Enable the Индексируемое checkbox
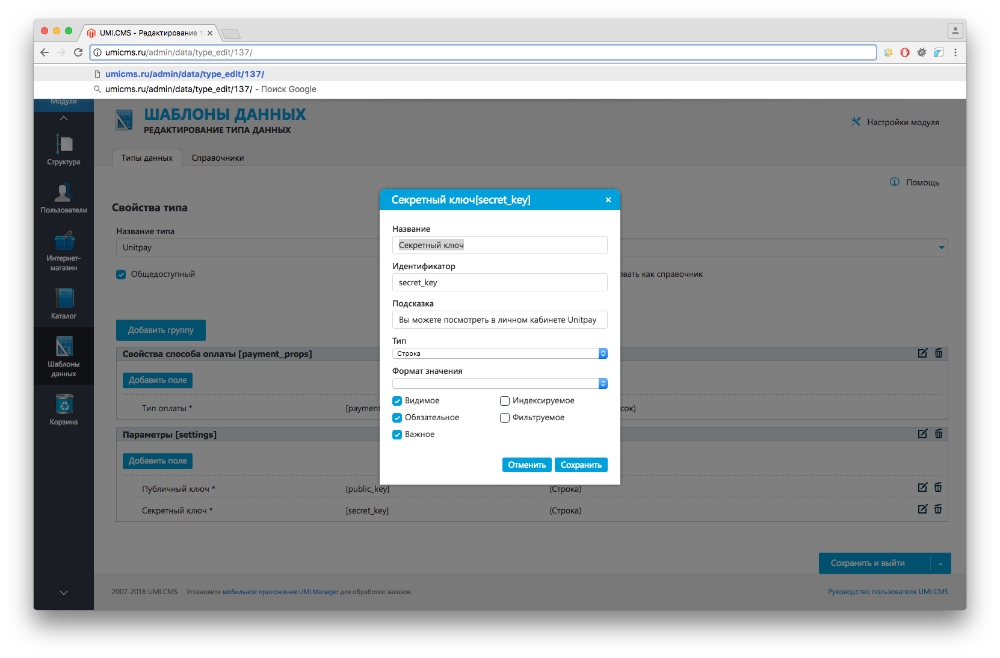This screenshot has width=1000, height=658. (505, 401)
